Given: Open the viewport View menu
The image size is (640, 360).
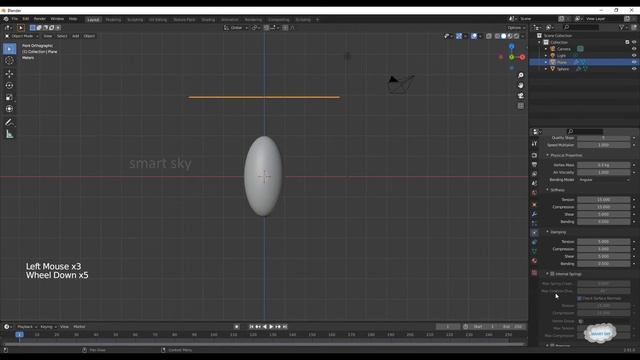Looking at the screenshot, I should pos(48,36).
